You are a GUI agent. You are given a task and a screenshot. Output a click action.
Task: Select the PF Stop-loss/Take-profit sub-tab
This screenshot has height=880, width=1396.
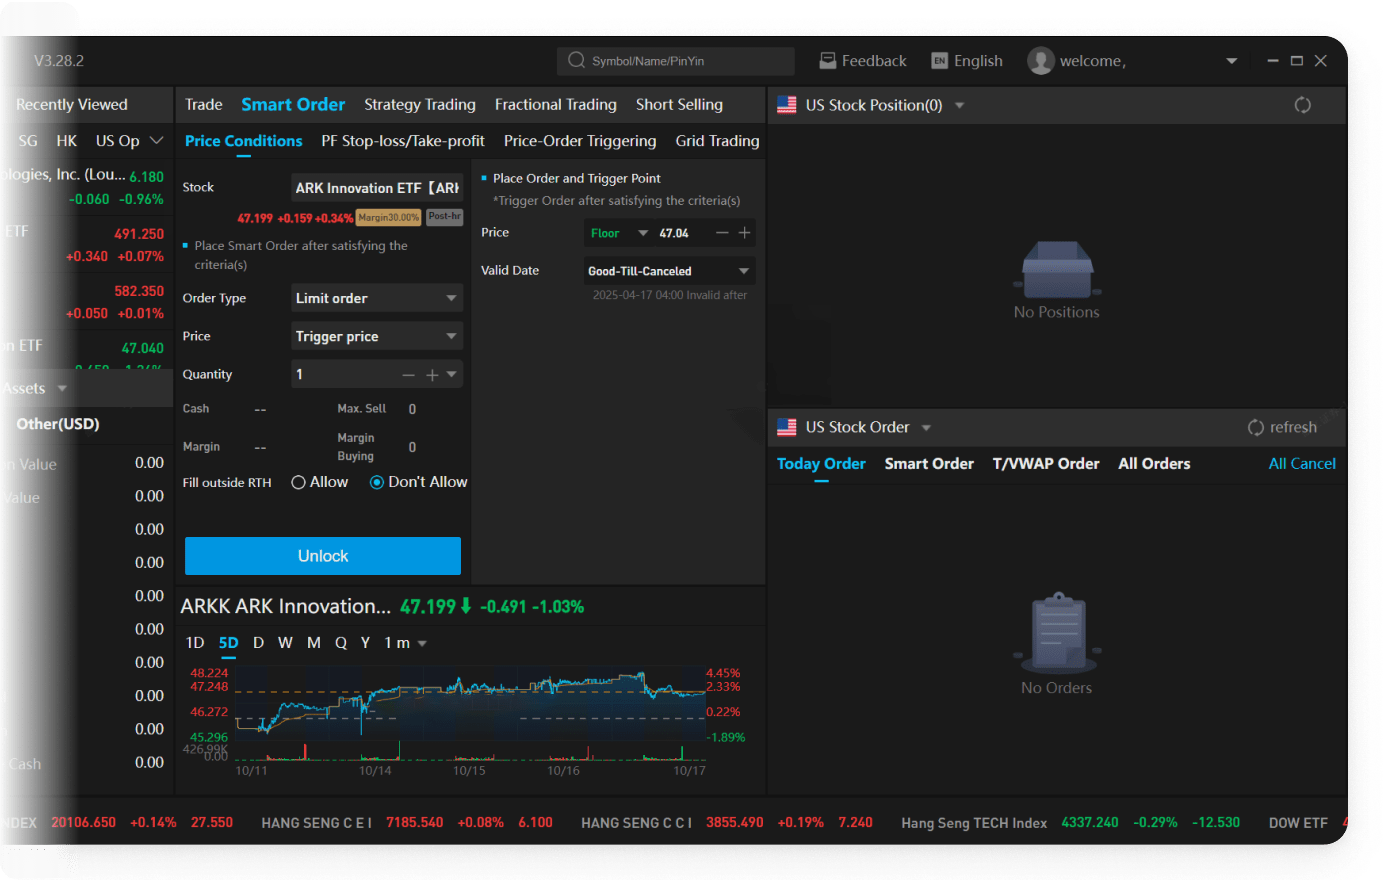tap(403, 141)
